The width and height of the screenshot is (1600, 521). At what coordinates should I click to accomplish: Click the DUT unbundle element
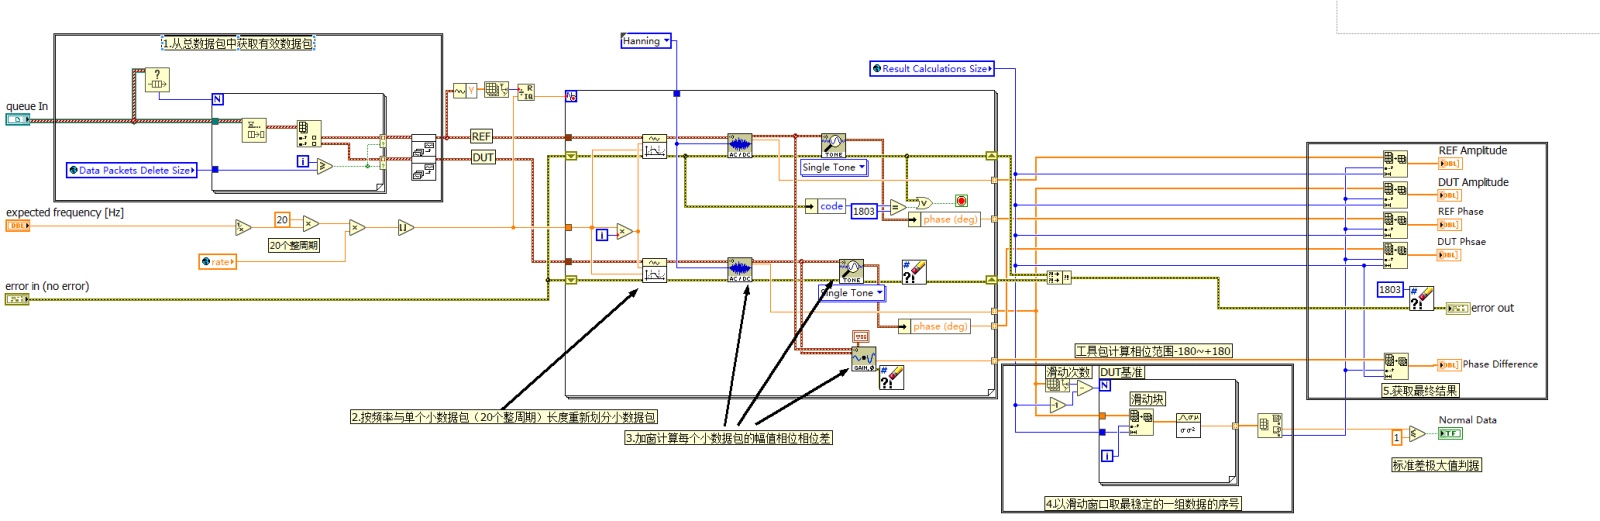482,157
